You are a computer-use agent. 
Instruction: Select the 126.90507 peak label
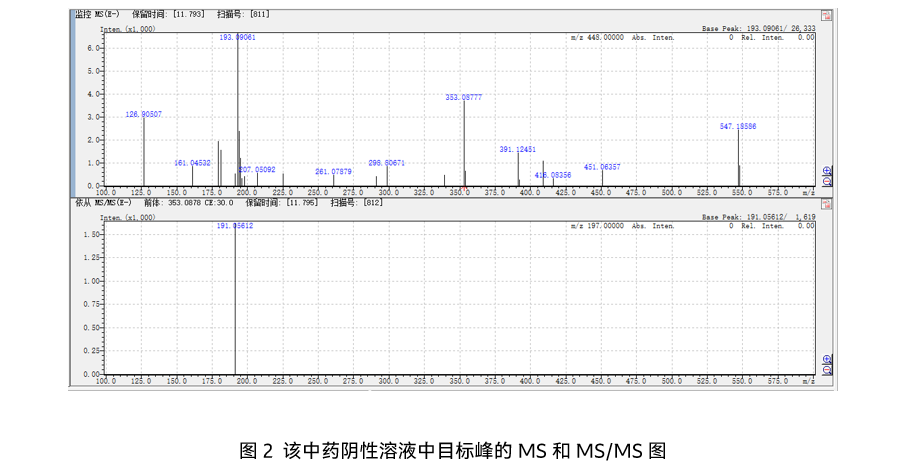[x=143, y=115]
